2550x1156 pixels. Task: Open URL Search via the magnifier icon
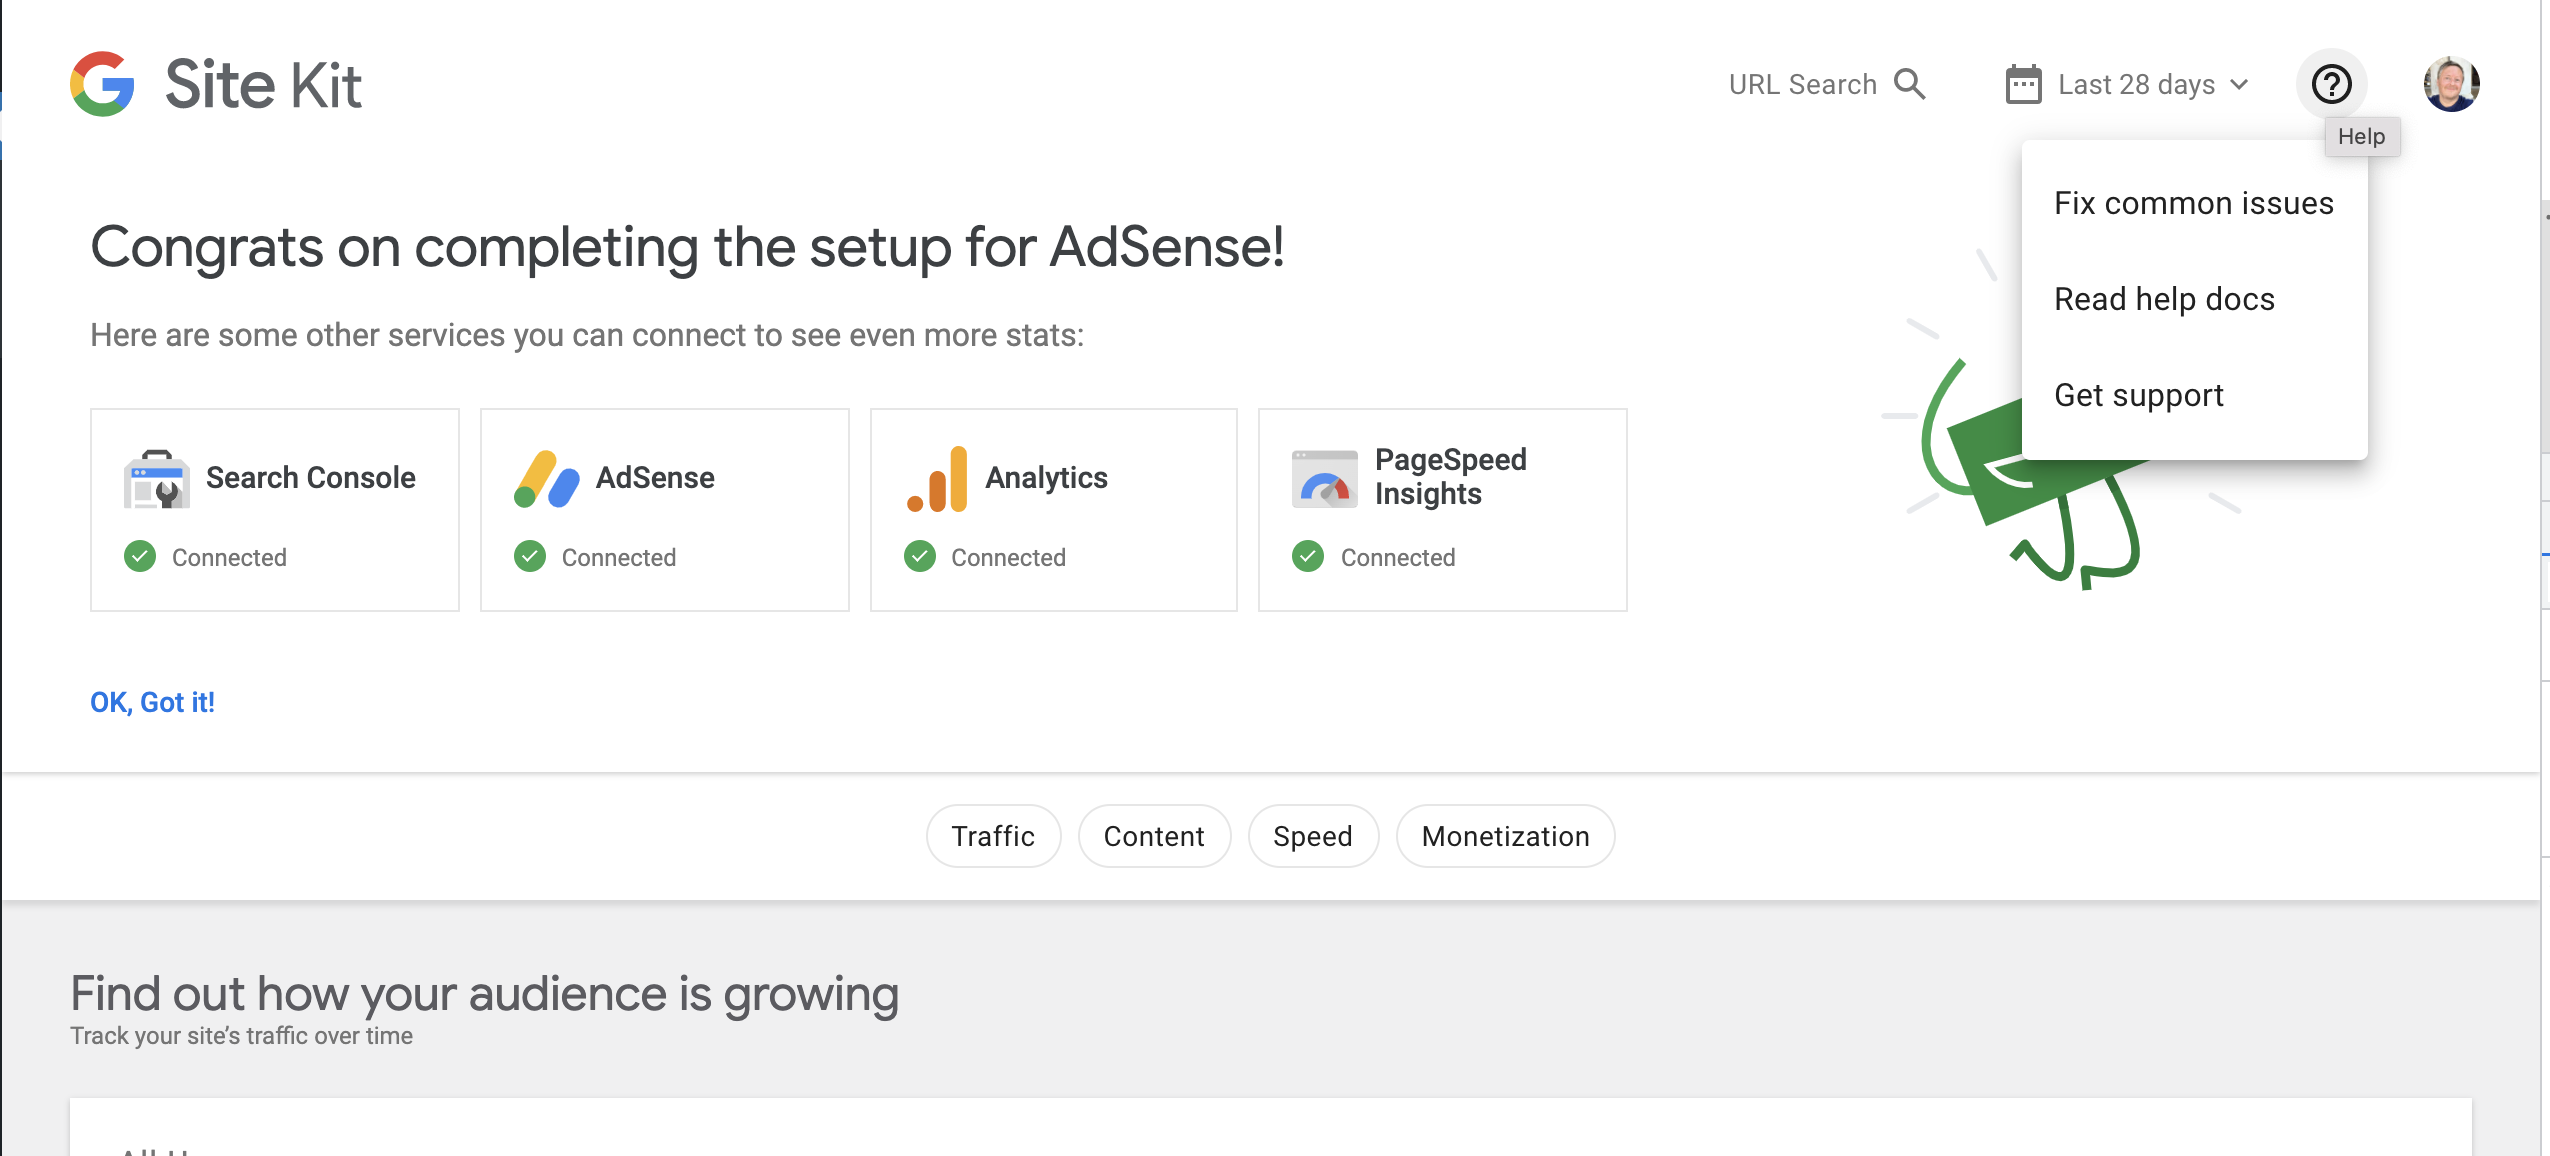1909,84
